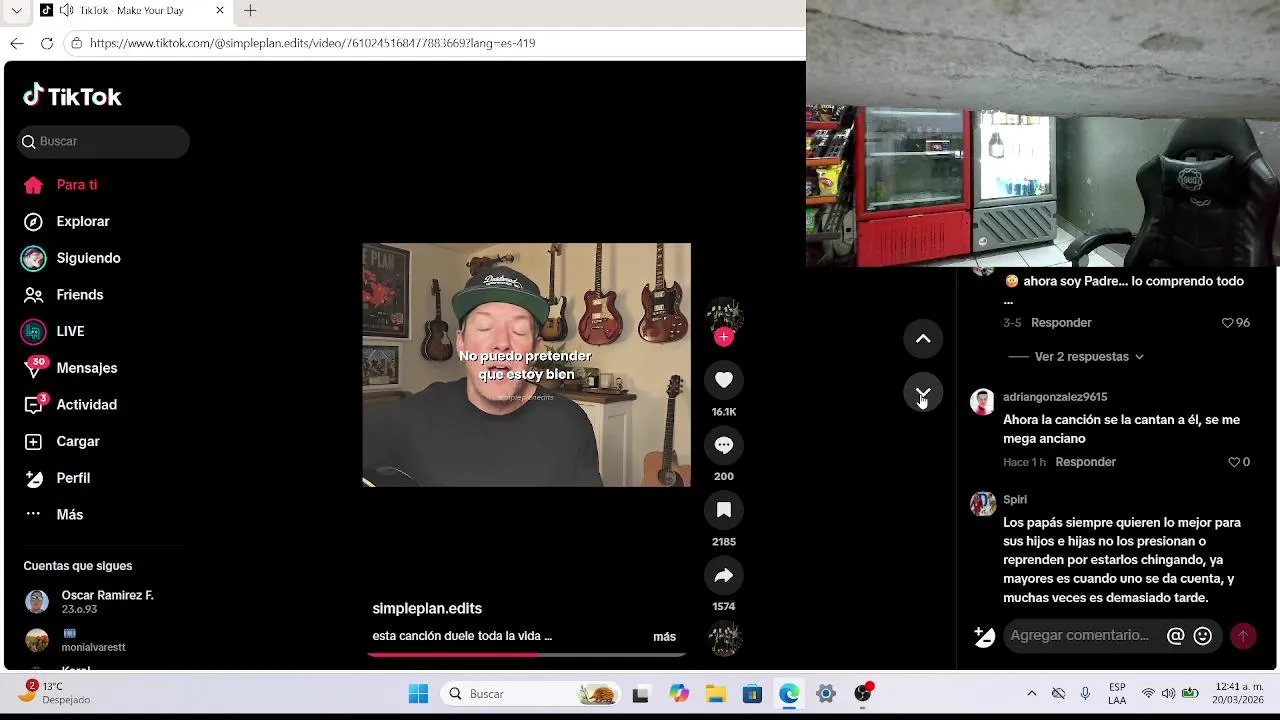
Task: Open a new browser tab
Action: (250, 11)
